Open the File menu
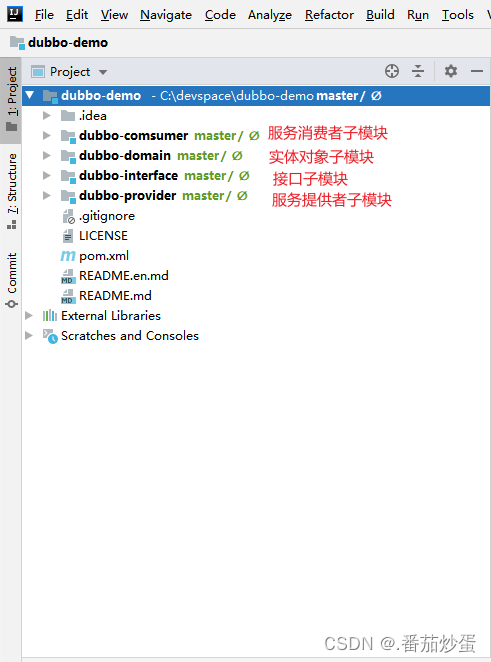The width and height of the screenshot is (491, 662). pyautogui.click(x=44, y=15)
